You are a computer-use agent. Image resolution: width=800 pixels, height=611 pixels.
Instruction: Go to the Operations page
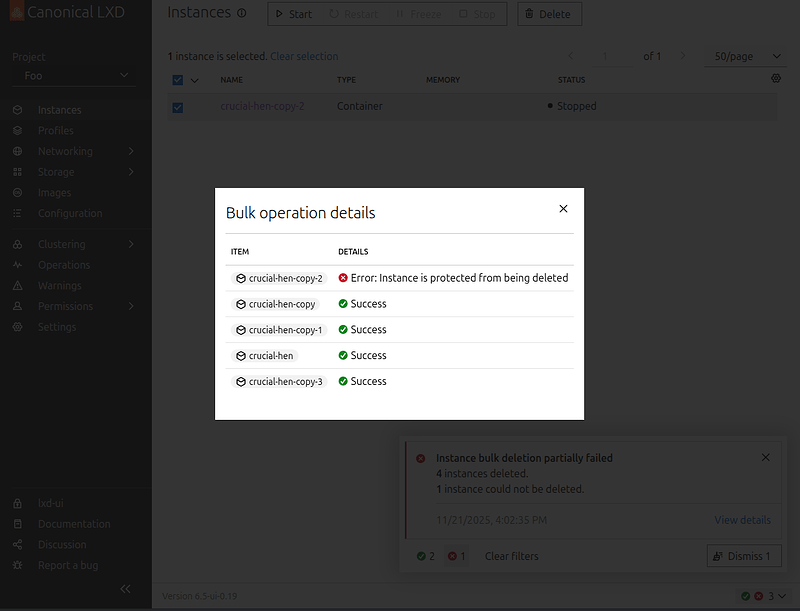click(x=64, y=265)
